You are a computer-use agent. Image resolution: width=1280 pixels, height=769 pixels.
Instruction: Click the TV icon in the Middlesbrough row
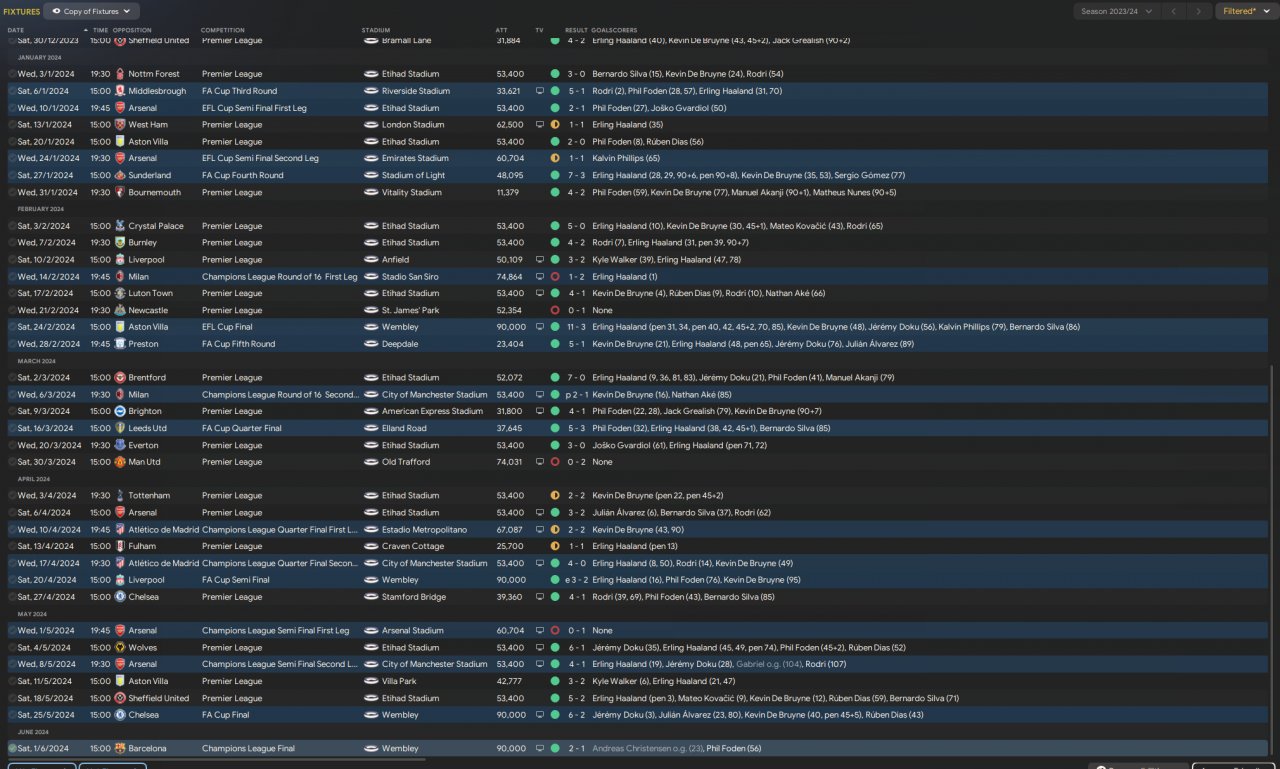540,91
